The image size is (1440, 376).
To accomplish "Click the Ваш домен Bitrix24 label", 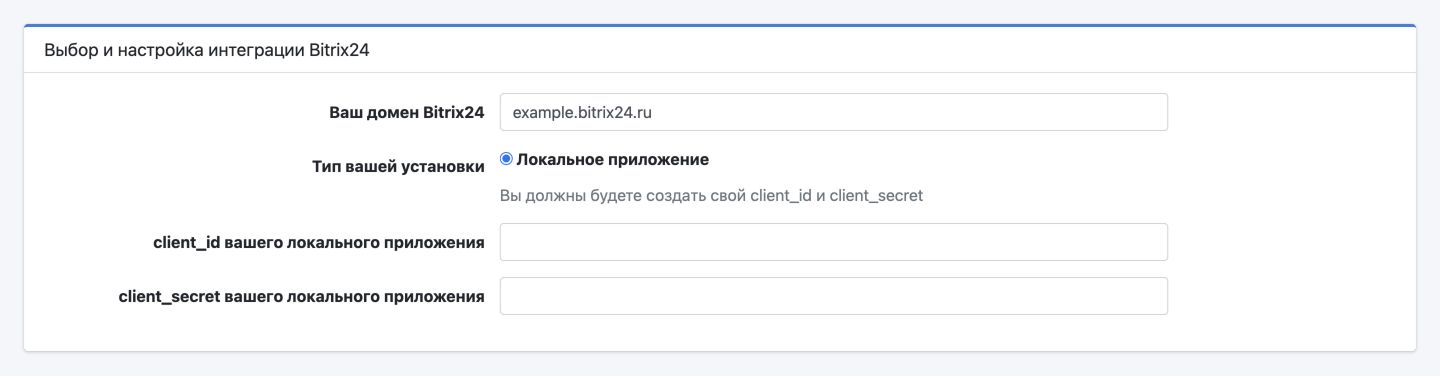I will coord(407,113).
